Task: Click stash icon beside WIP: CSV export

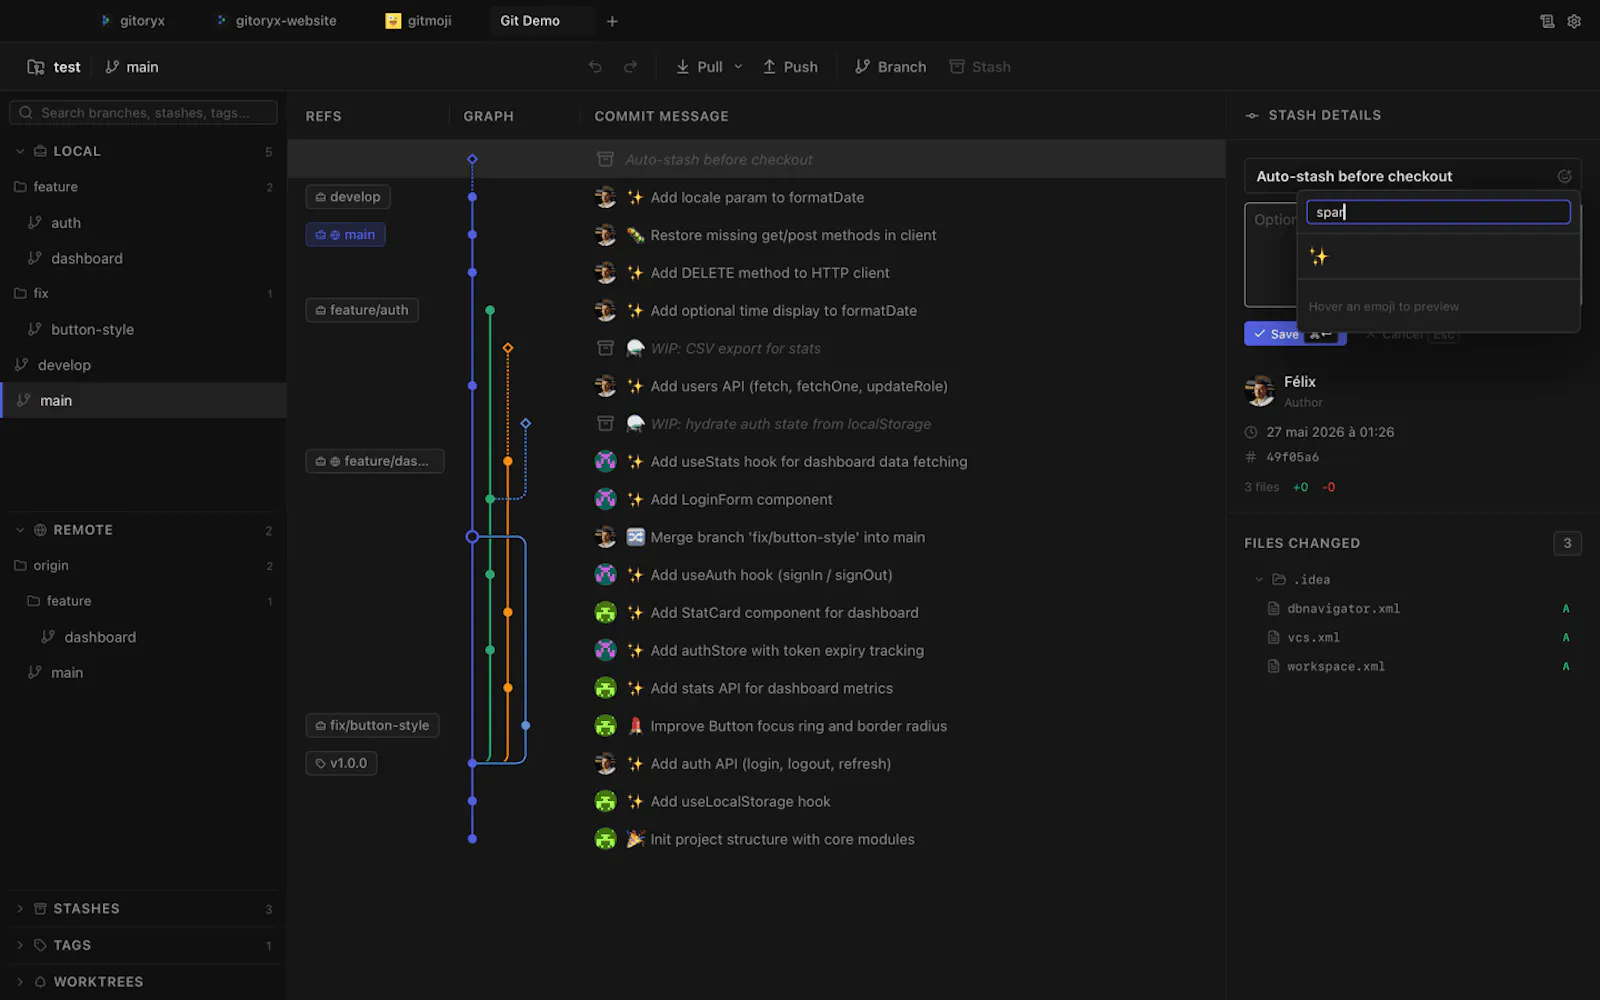Action: (605, 348)
